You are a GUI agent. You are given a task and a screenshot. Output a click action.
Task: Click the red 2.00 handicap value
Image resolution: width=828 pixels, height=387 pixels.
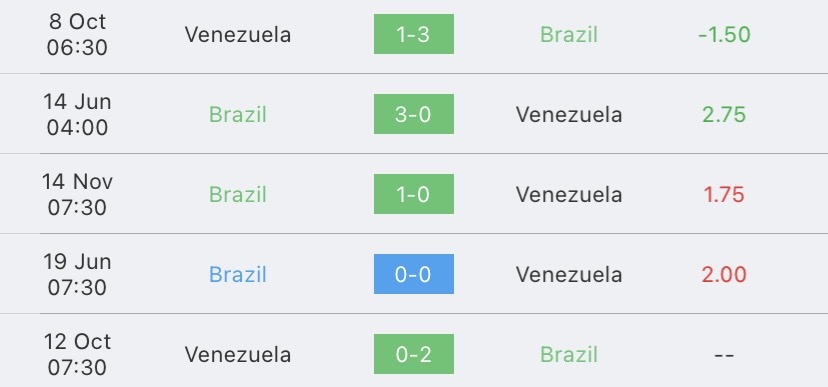pos(724,275)
